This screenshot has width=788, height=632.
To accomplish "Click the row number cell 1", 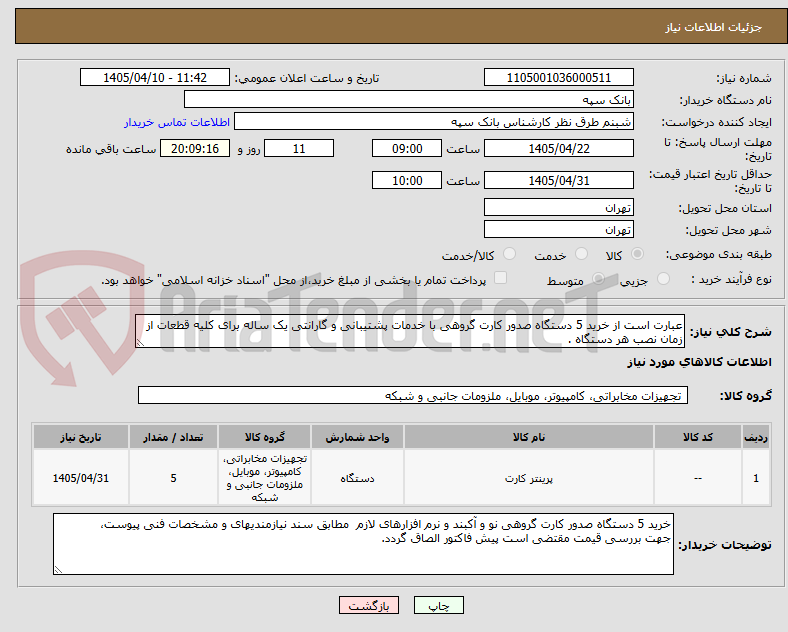I will click(x=756, y=478).
